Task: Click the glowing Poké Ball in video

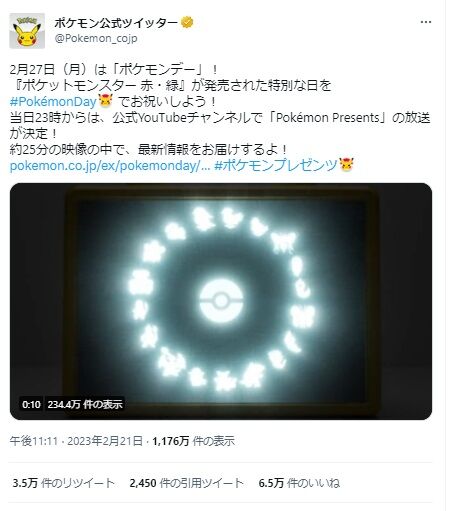Action: [221, 301]
